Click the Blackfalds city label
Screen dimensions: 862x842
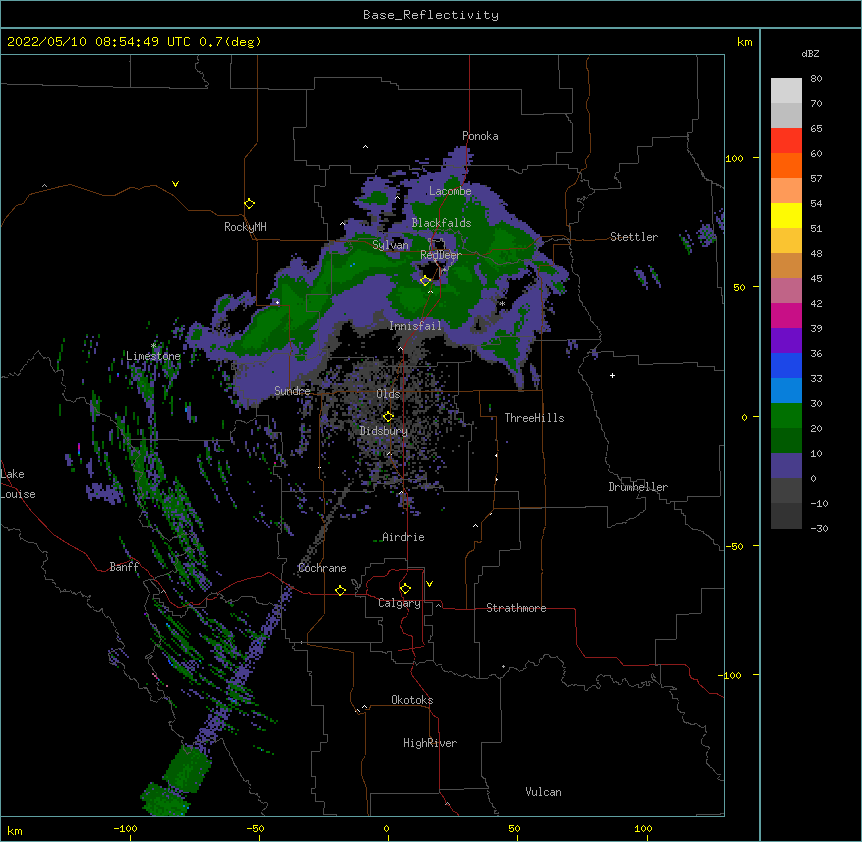pos(441,223)
